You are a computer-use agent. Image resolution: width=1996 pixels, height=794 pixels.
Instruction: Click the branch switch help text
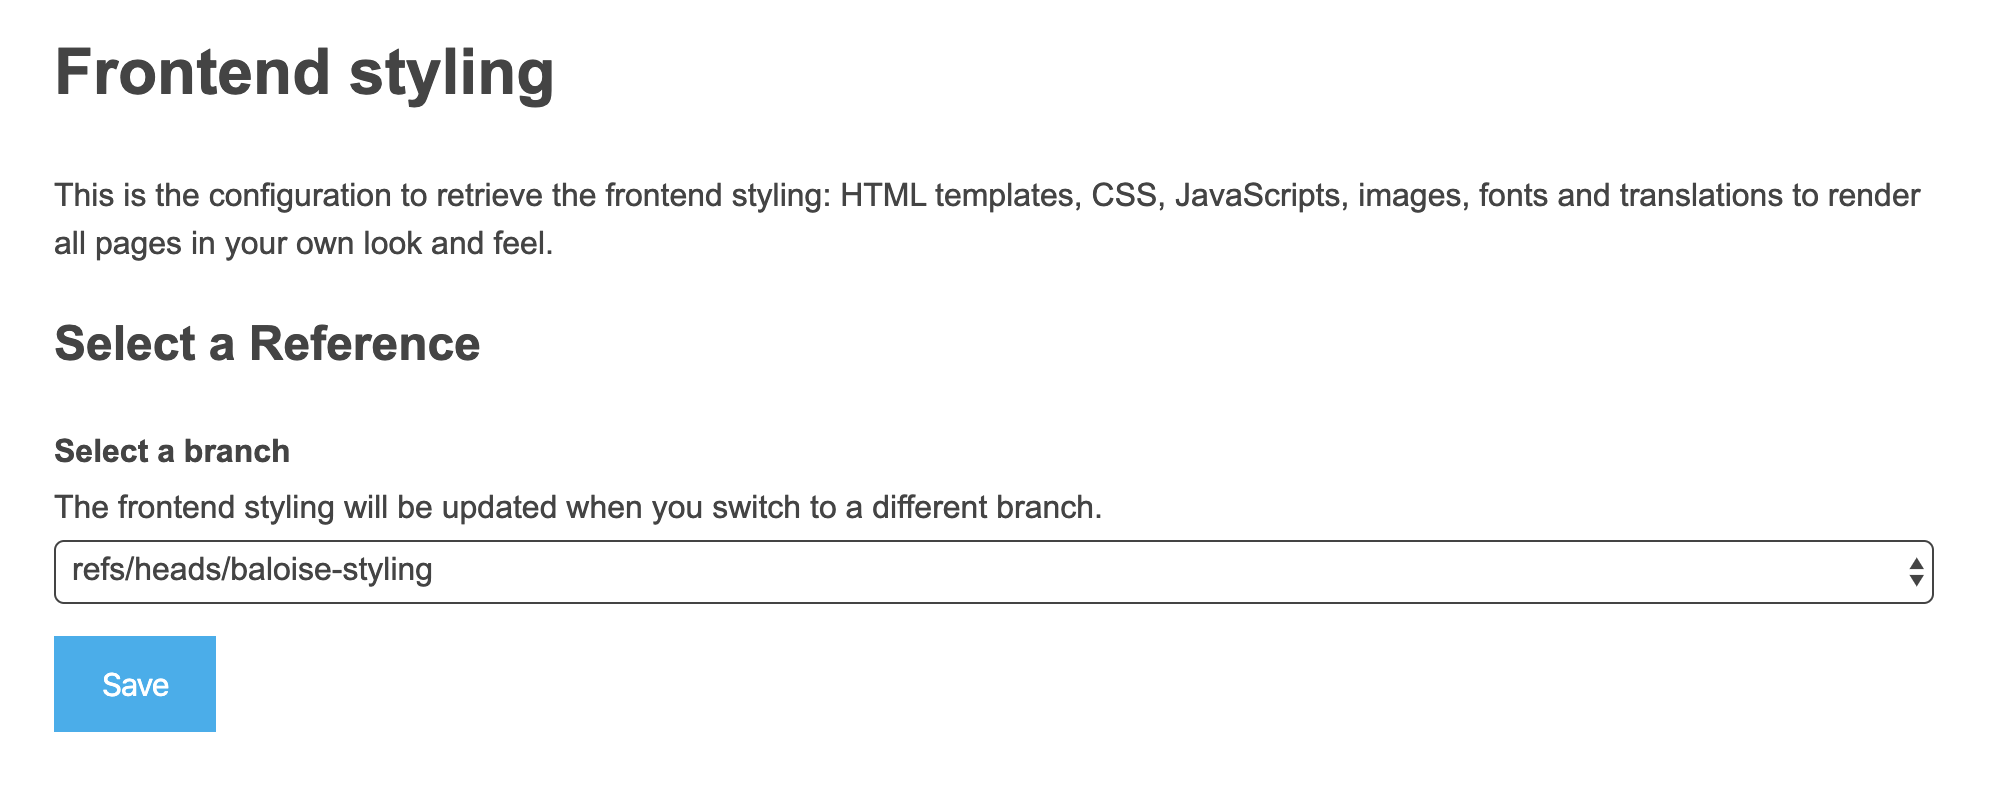coord(578,507)
